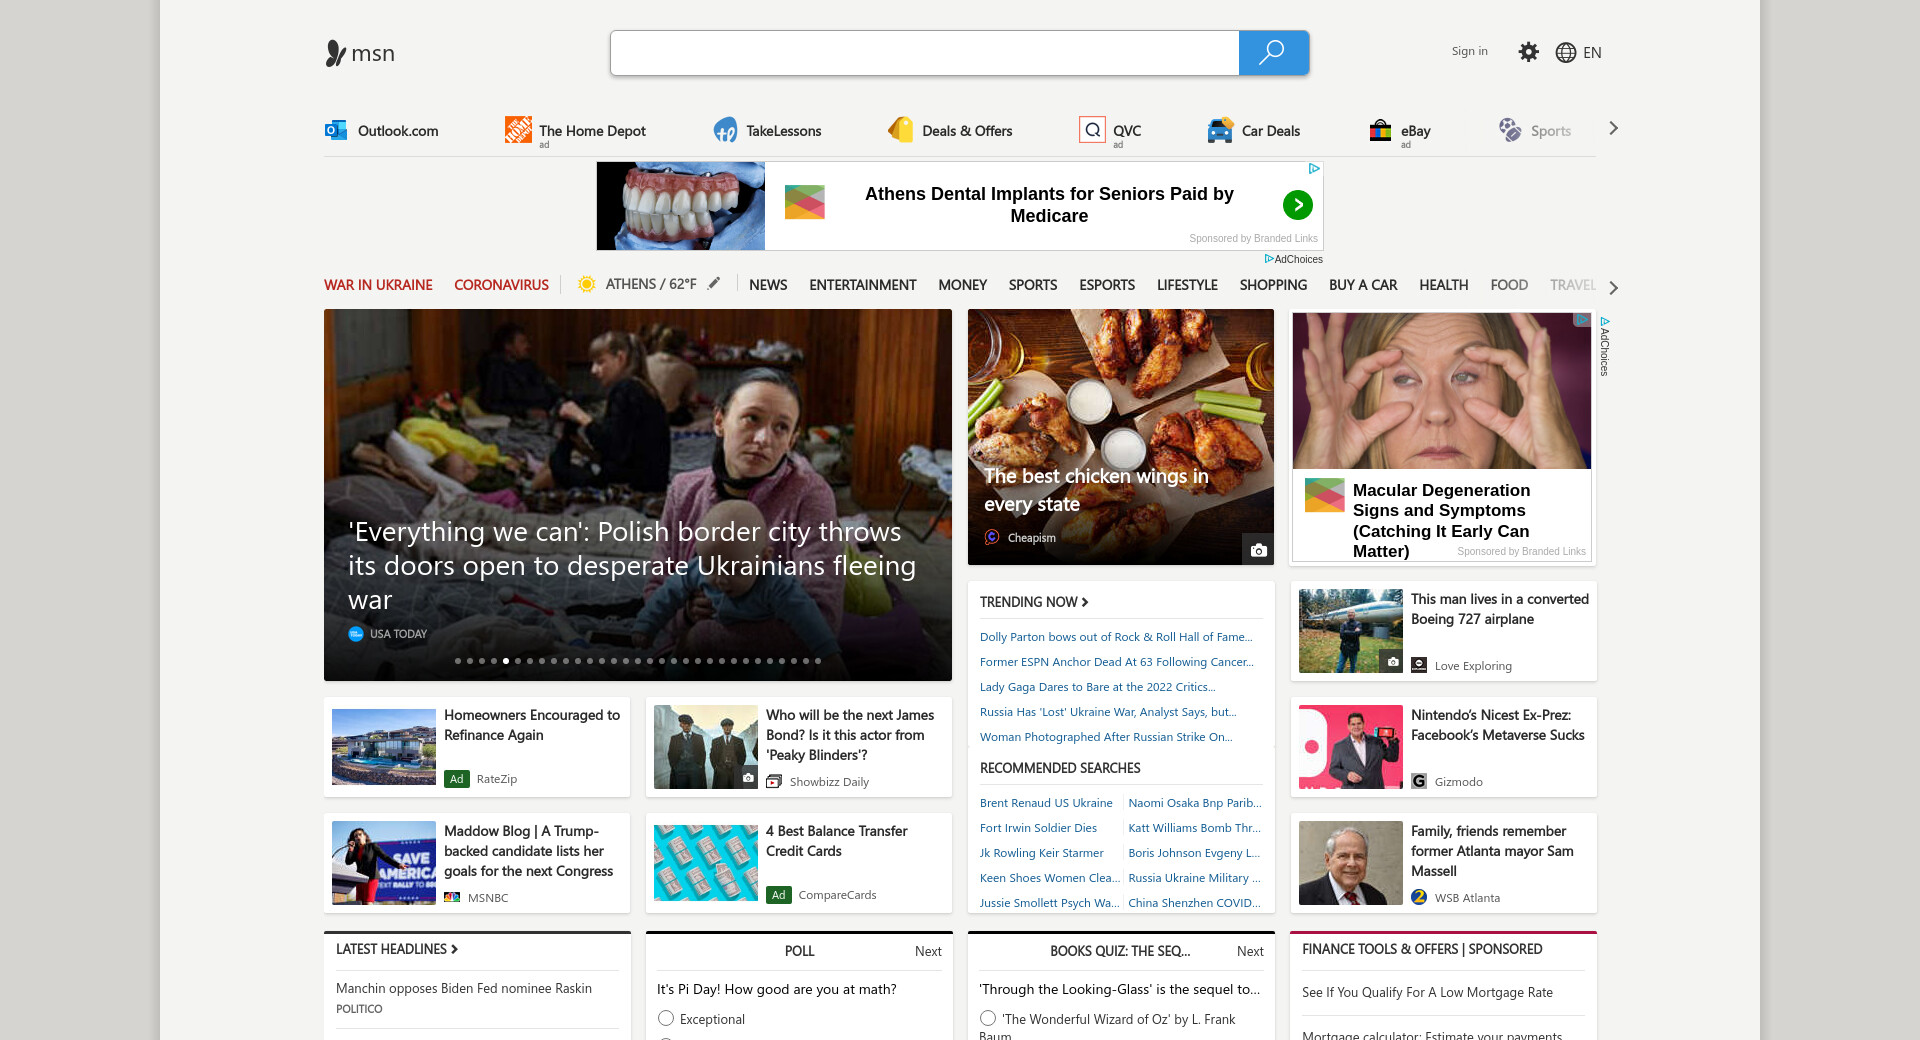The width and height of the screenshot is (1920, 1040).
Task: Open the Deals & Offers tag icon
Action: pos(900,130)
